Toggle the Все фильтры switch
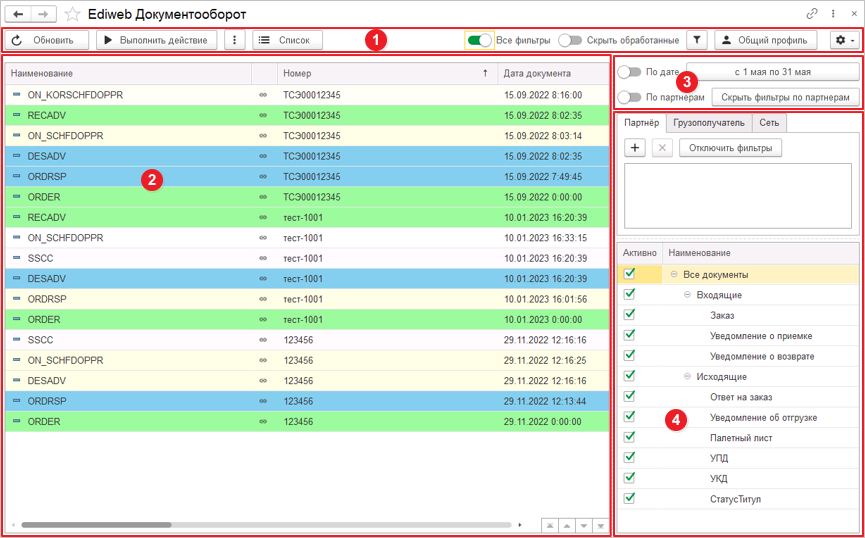865x538 pixels. pyautogui.click(x=479, y=40)
